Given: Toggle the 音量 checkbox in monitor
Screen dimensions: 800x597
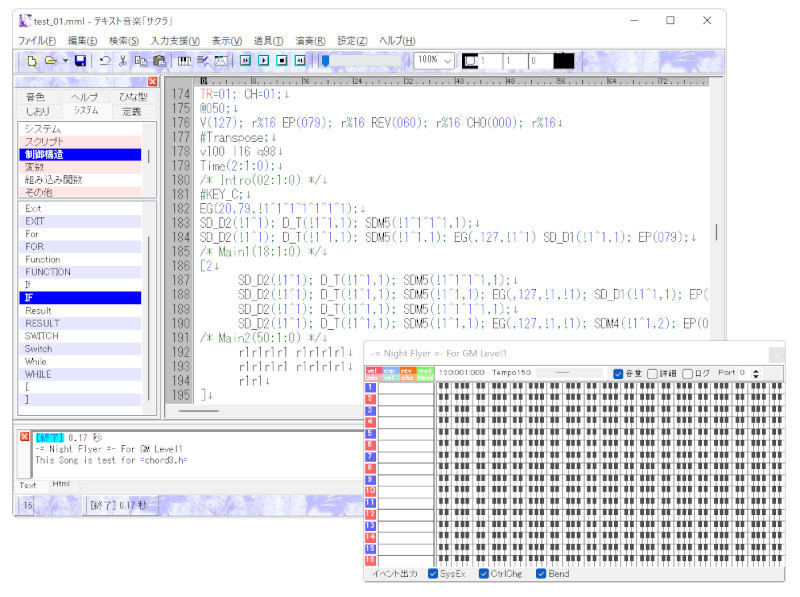Looking at the screenshot, I should pyautogui.click(x=617, y=373).
